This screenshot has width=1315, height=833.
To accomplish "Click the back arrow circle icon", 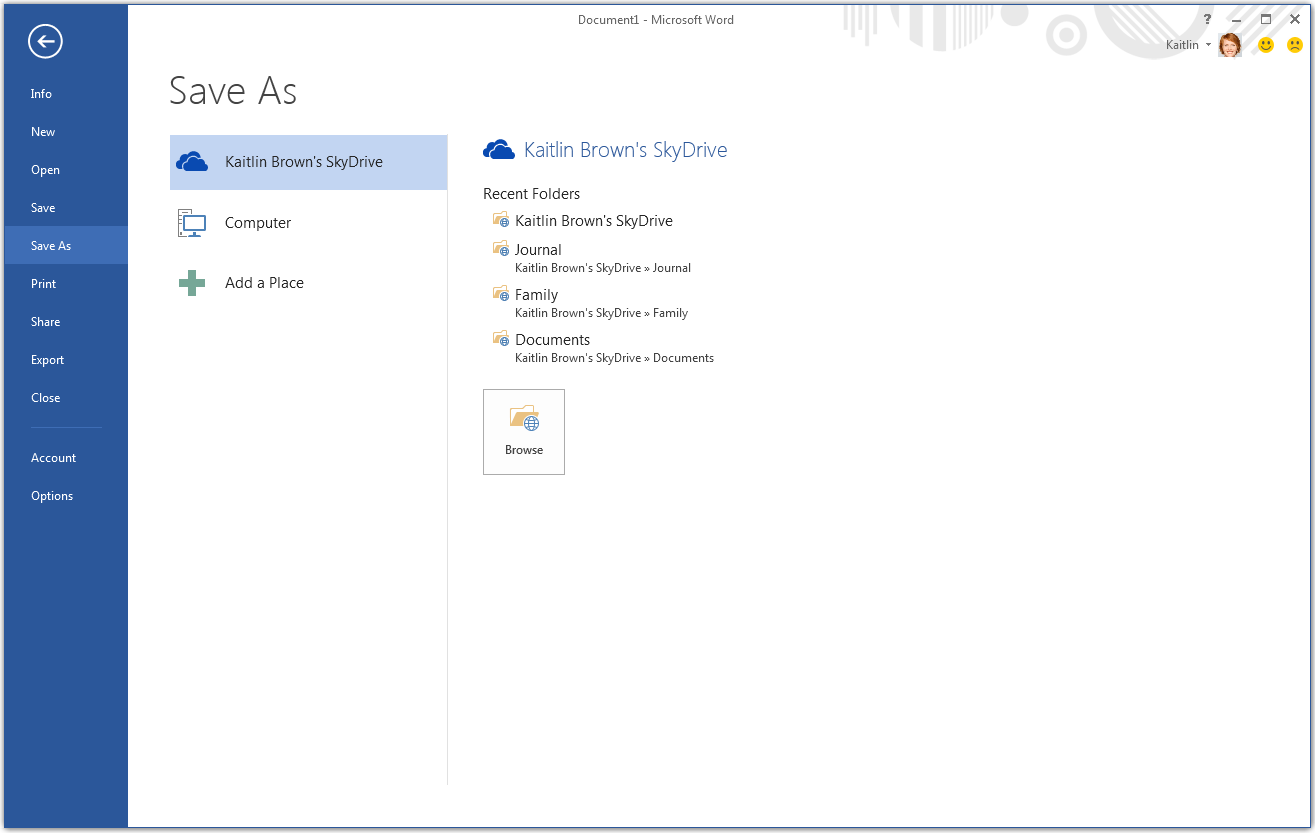I will click(x=46, y=41).
